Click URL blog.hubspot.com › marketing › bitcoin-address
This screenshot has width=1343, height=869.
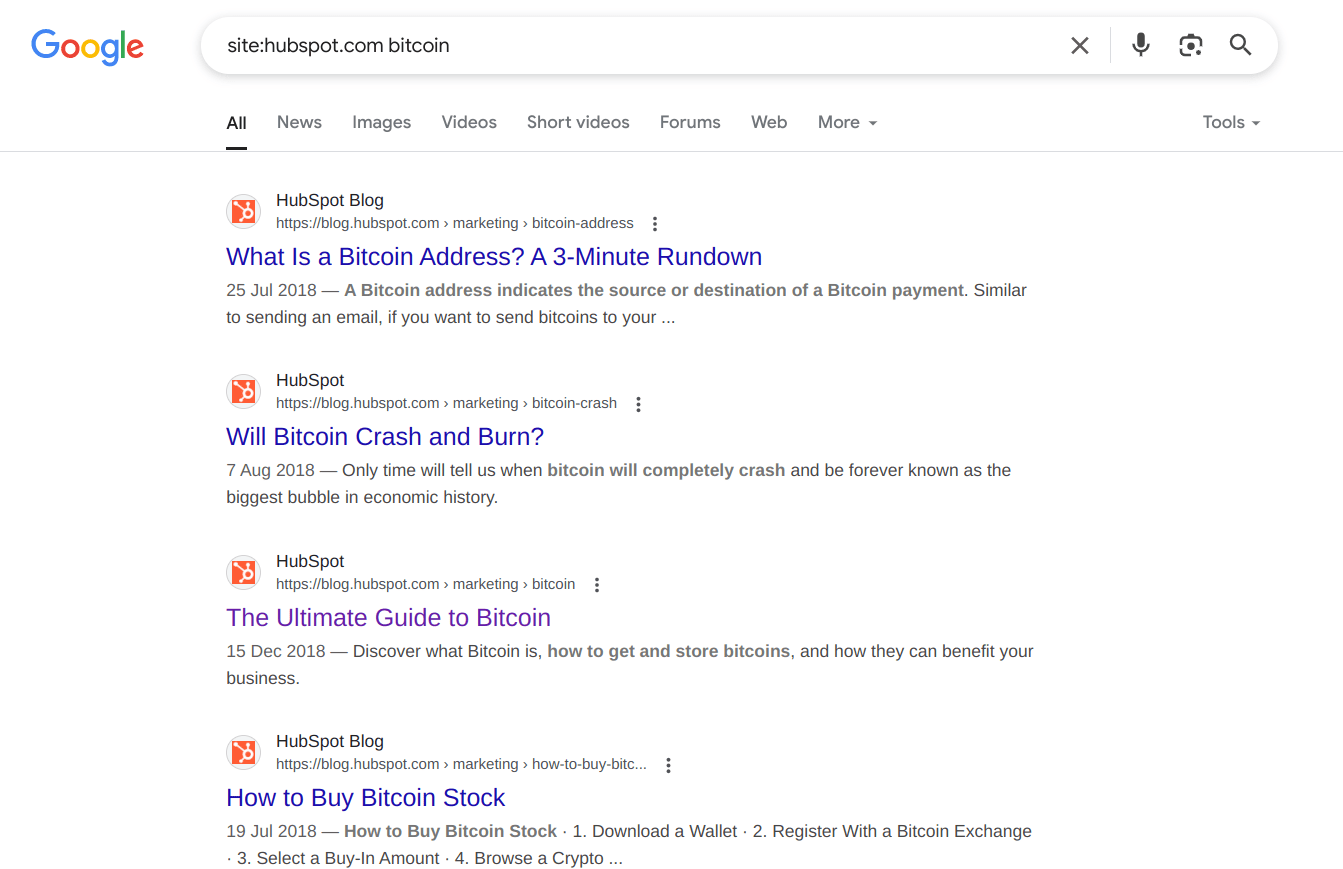(x=455, y=223)
